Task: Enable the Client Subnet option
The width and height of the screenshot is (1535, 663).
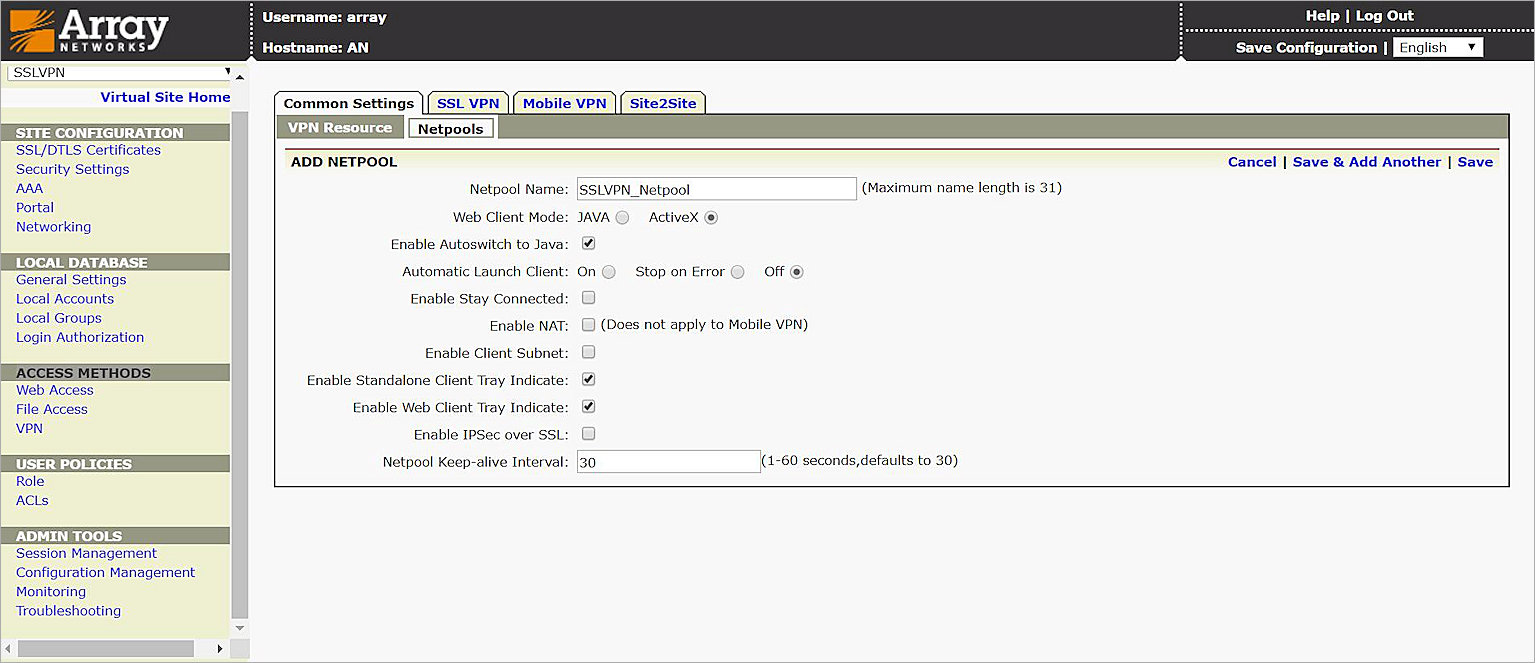Action: point(588,351)
